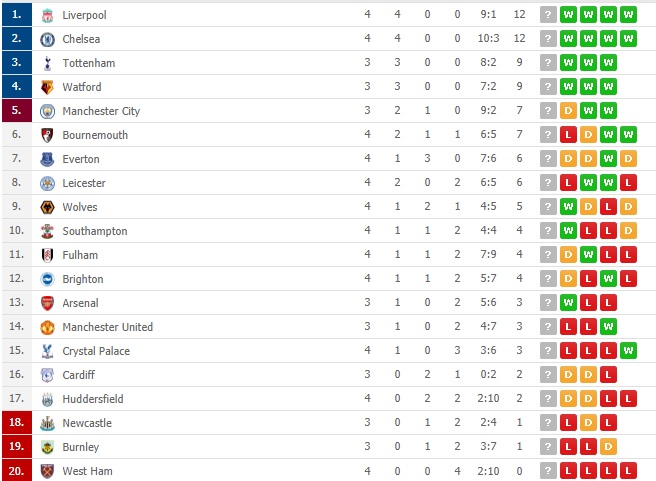Open the Bournemouth team link
The image size is (656, 481).
click(x=95, y=135)
